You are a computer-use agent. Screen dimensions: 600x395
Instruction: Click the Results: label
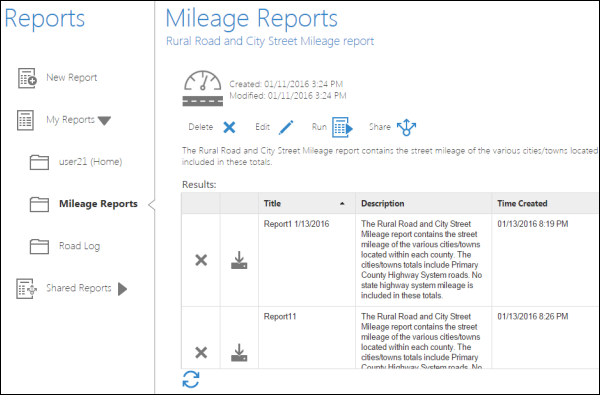[199, 184]
